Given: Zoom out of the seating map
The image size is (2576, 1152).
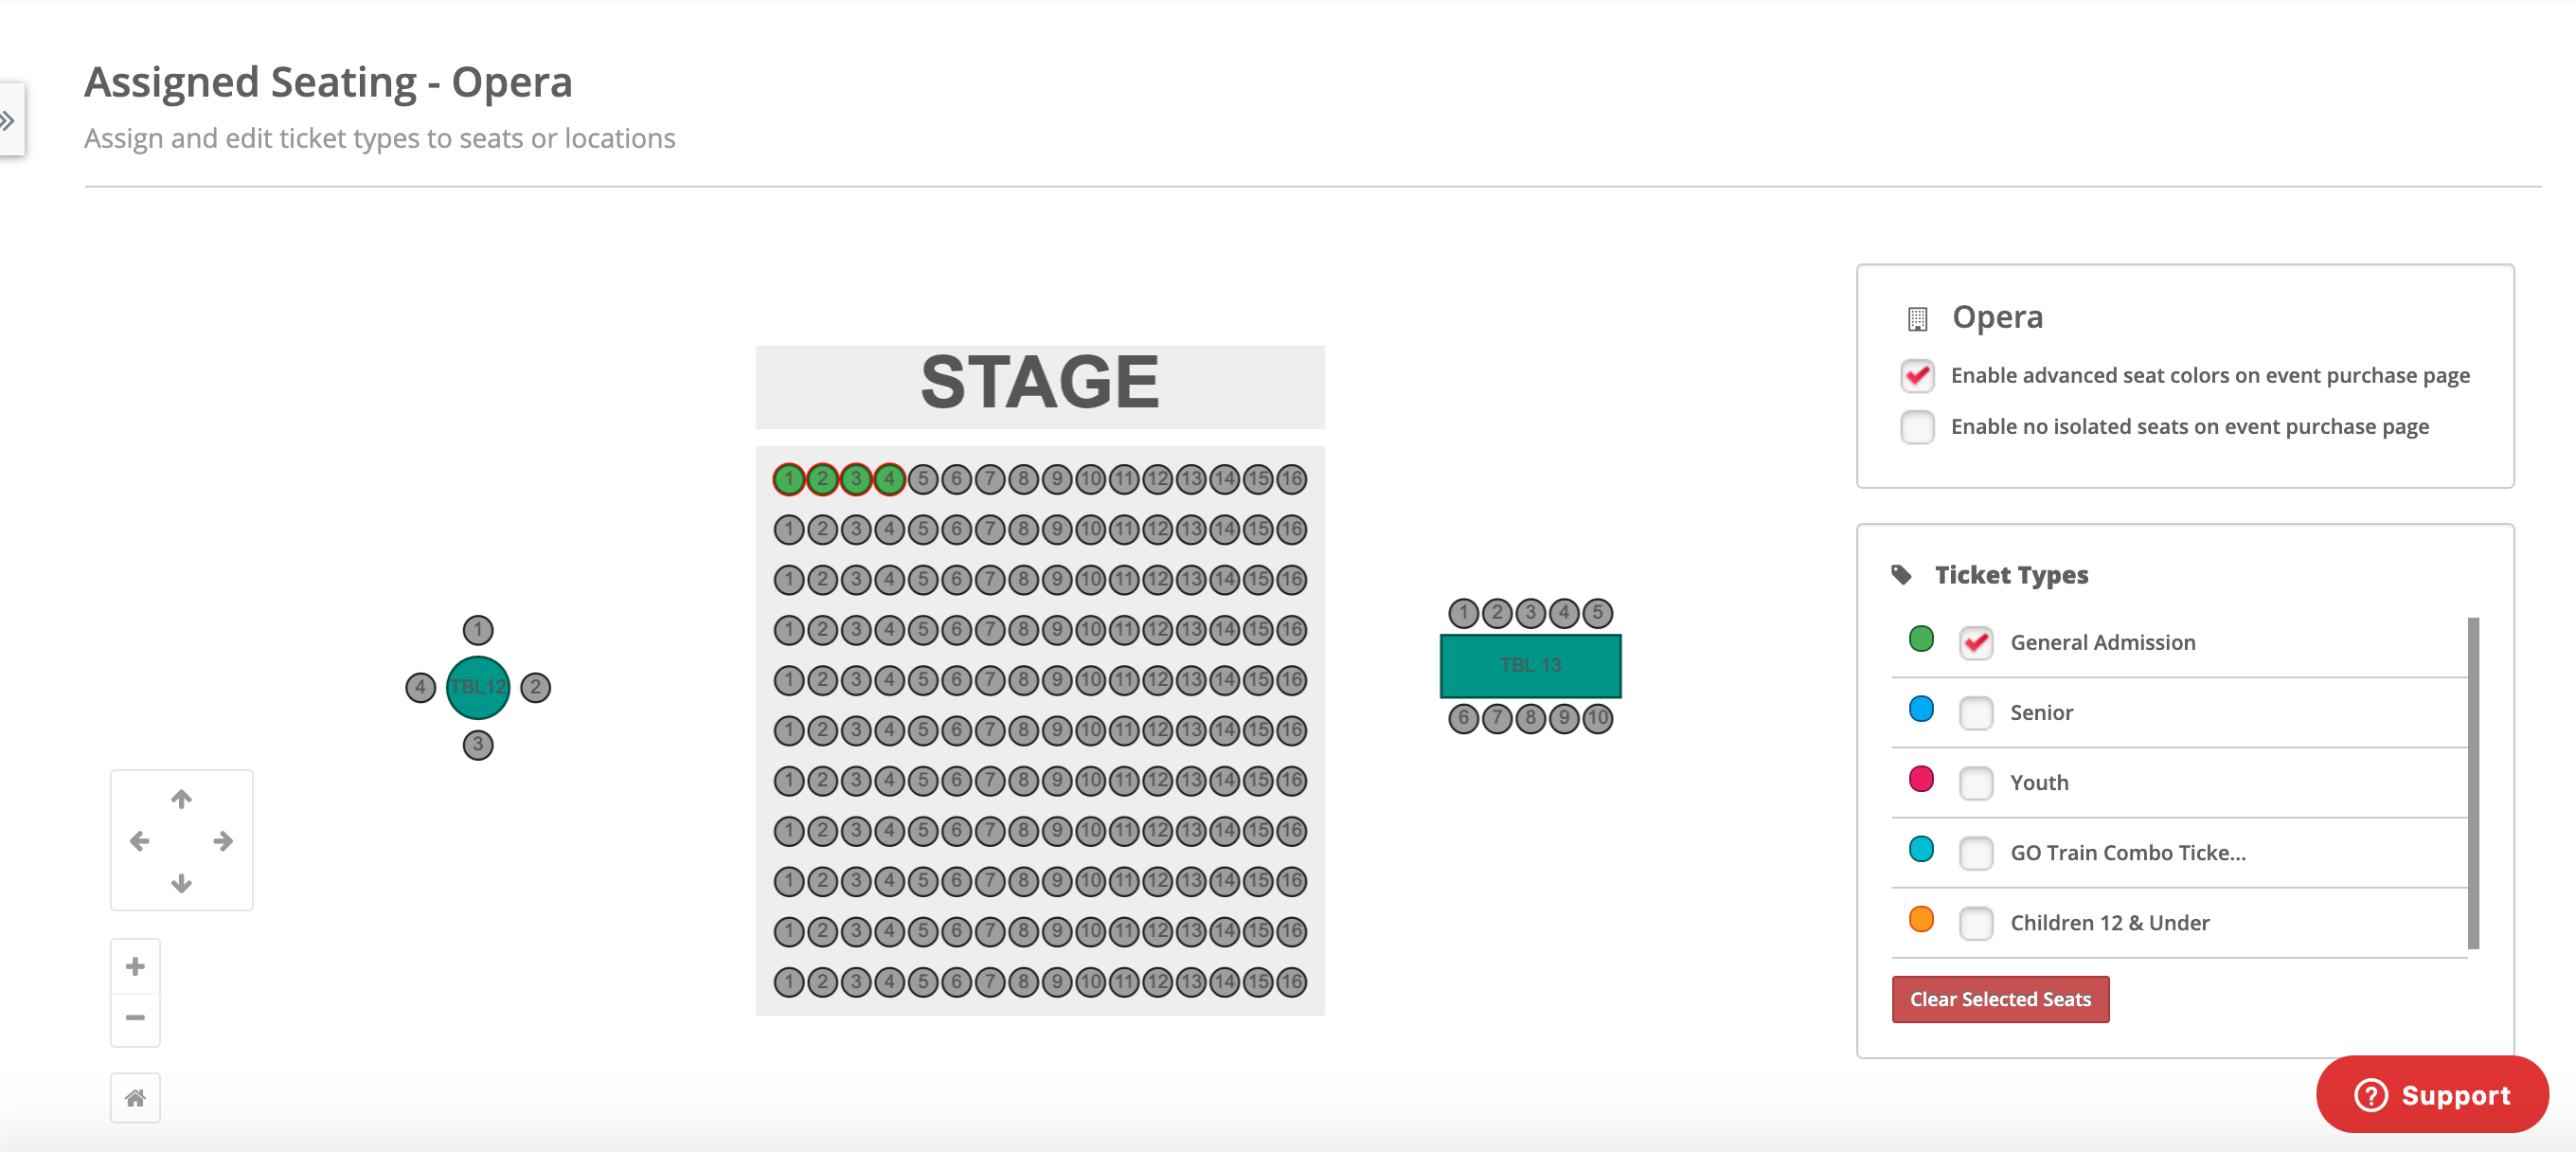Looking at the screenshot, I should 135,1018.
